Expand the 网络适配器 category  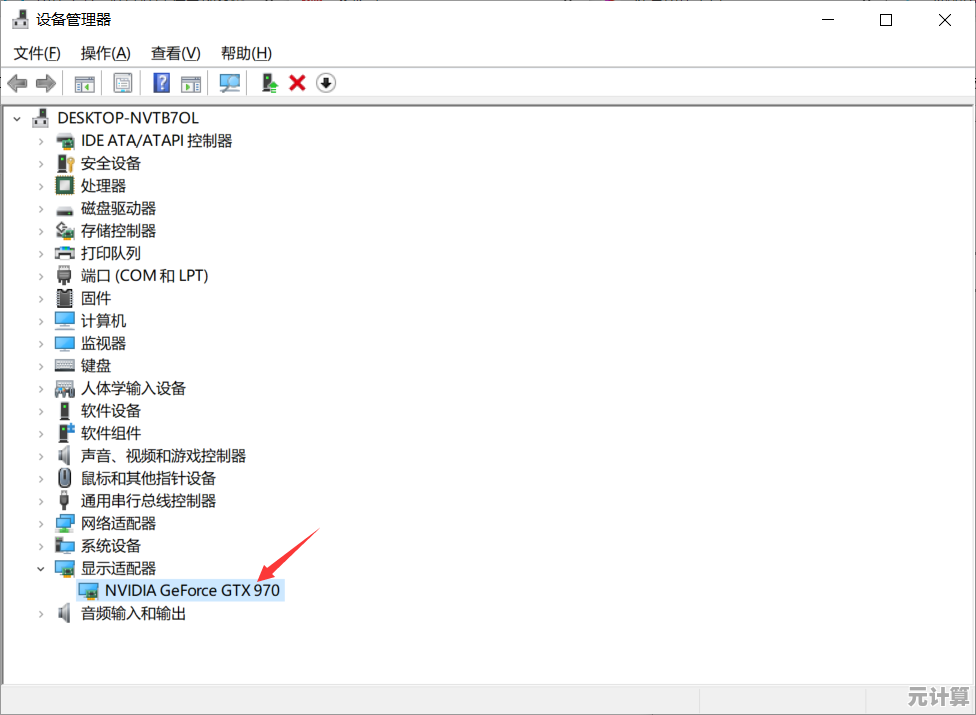41,523
